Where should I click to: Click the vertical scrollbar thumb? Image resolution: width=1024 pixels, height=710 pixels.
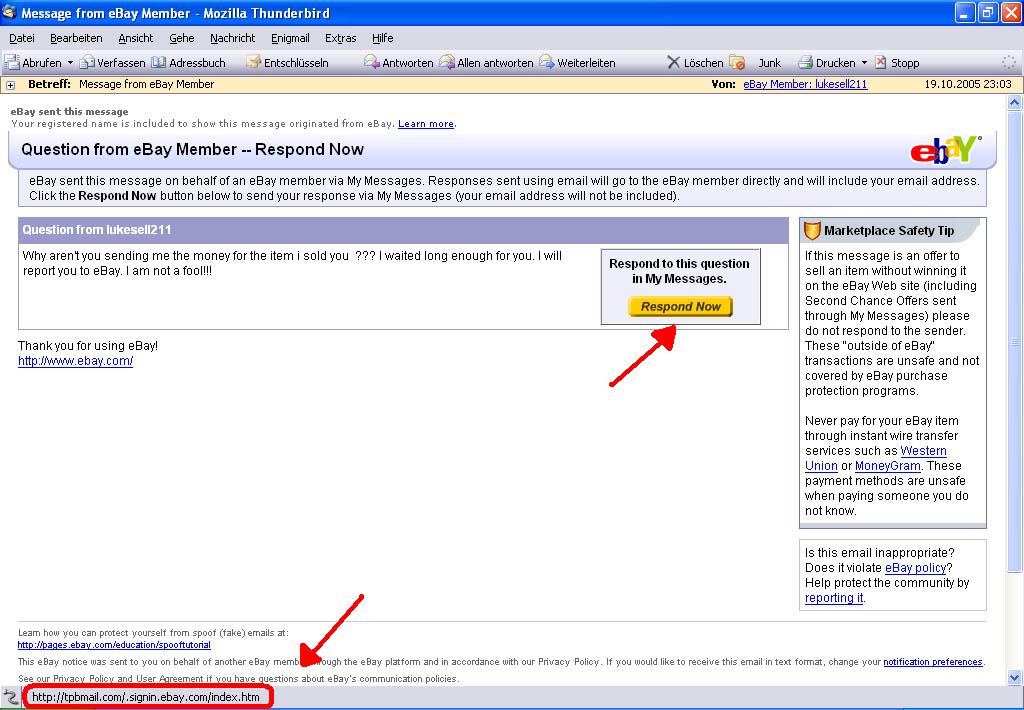click(x=1014, y=340)
